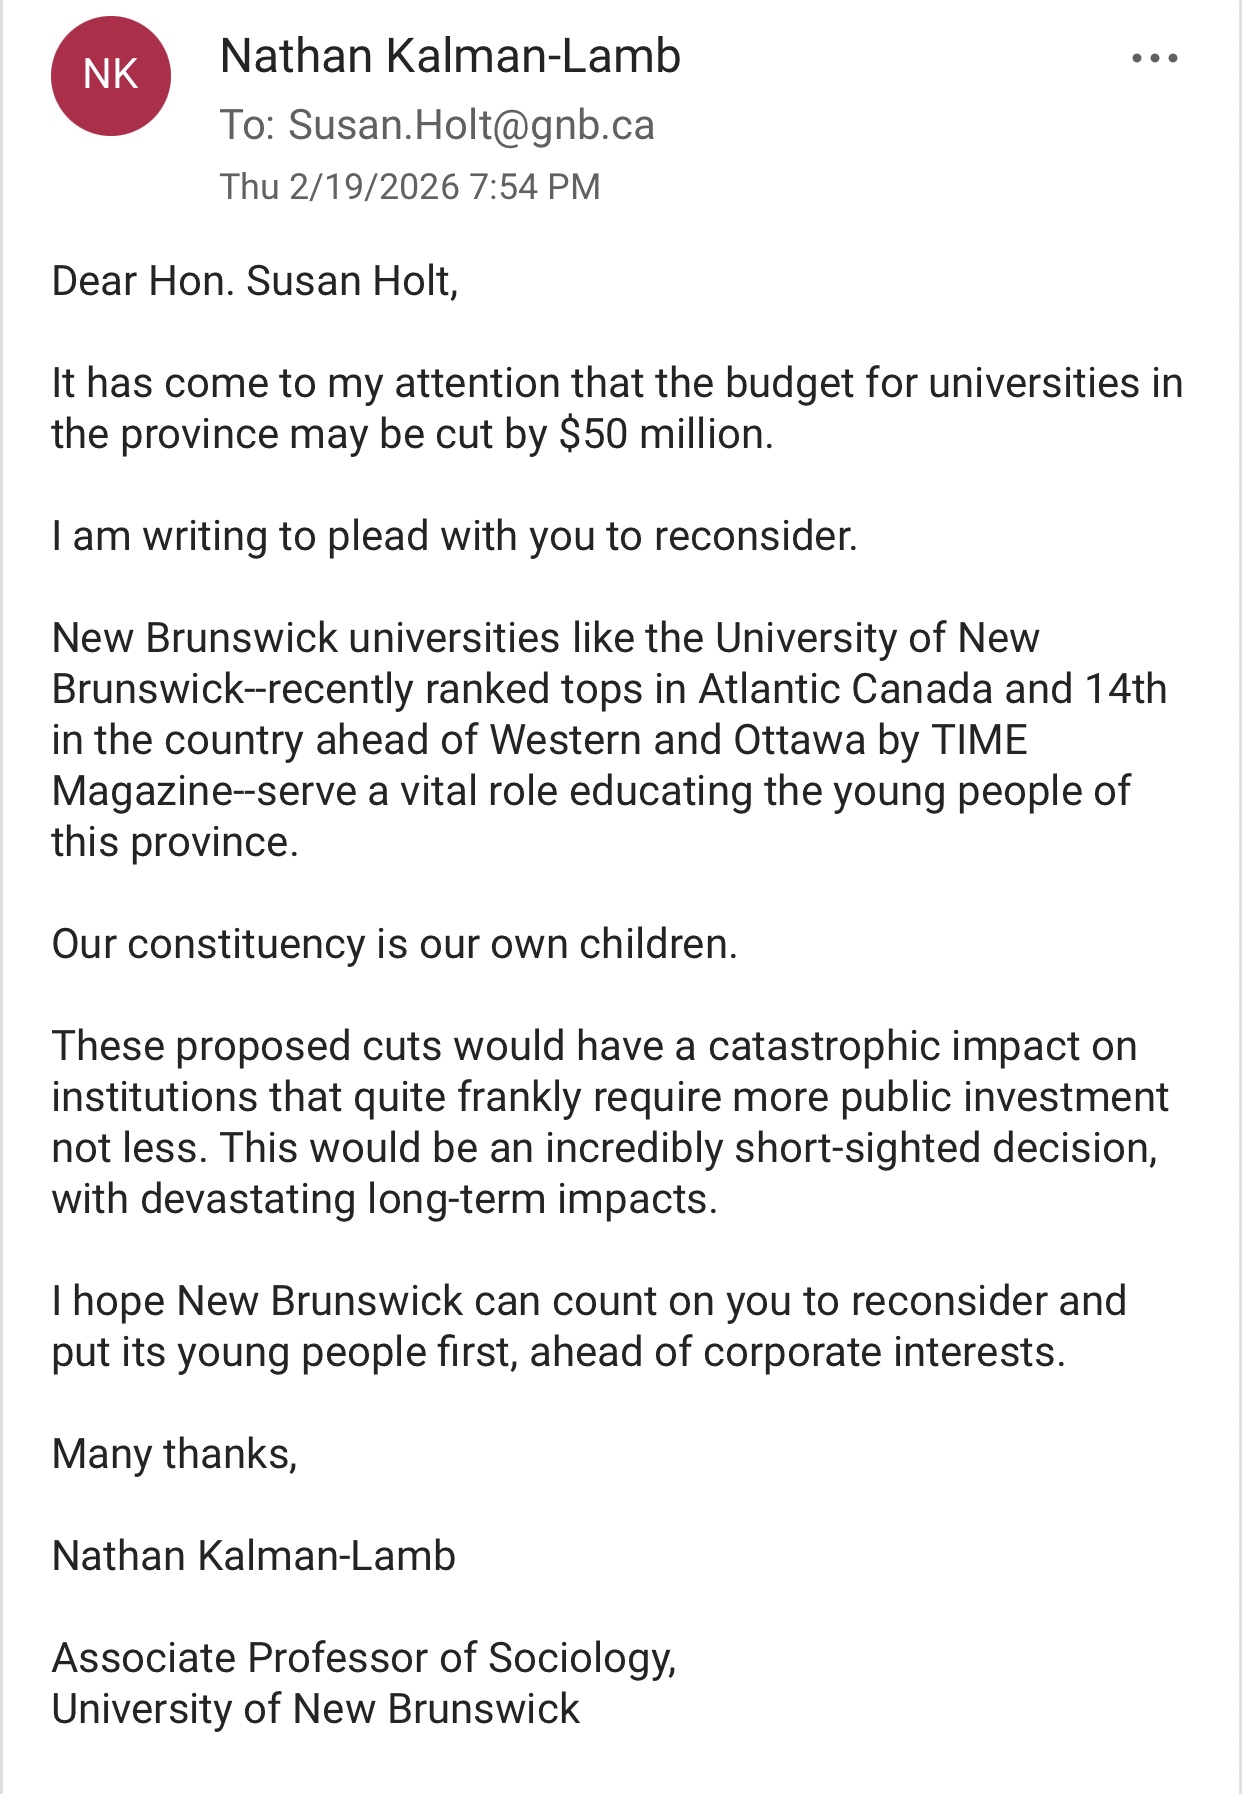Click the signature name Nathan Kalman-Lamb
This screenshot has height=1794, width=1242.
tap(254, 1557)
